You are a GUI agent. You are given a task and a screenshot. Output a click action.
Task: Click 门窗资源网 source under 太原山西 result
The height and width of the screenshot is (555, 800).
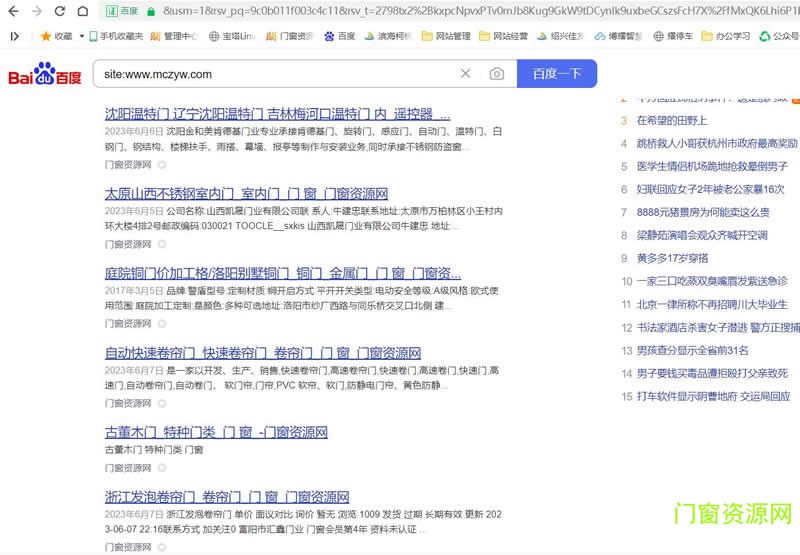point(128,244)
